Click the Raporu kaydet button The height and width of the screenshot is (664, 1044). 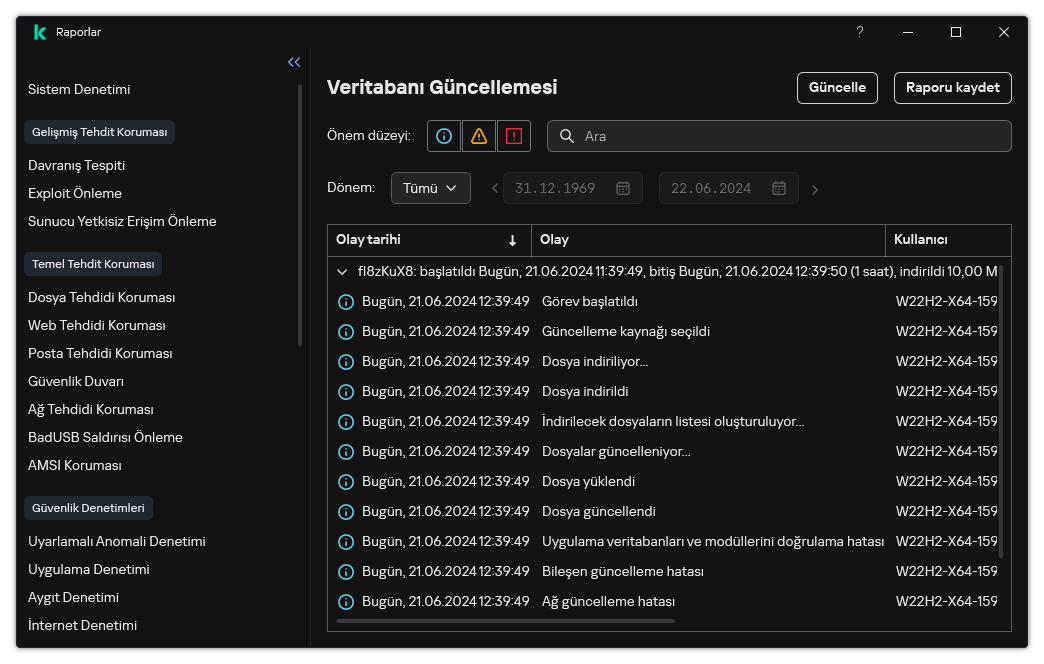click(952, 87)
